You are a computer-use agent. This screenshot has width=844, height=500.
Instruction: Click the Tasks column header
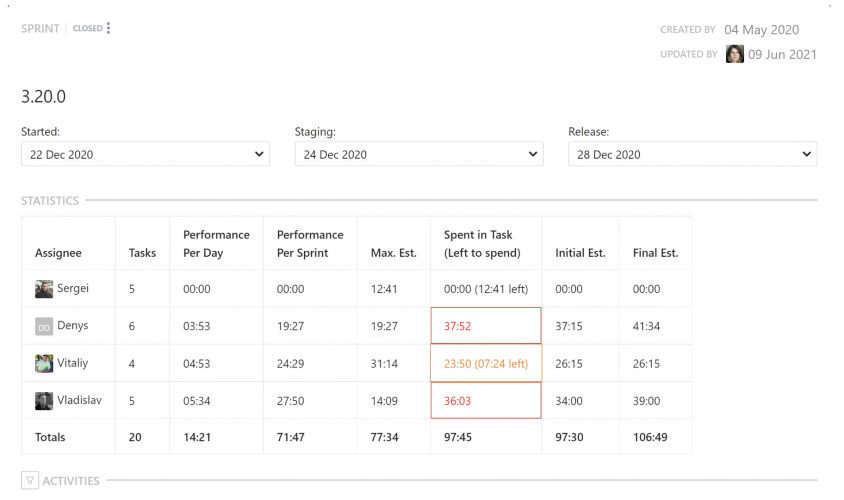pyautogui.click(x=142, y=253)
